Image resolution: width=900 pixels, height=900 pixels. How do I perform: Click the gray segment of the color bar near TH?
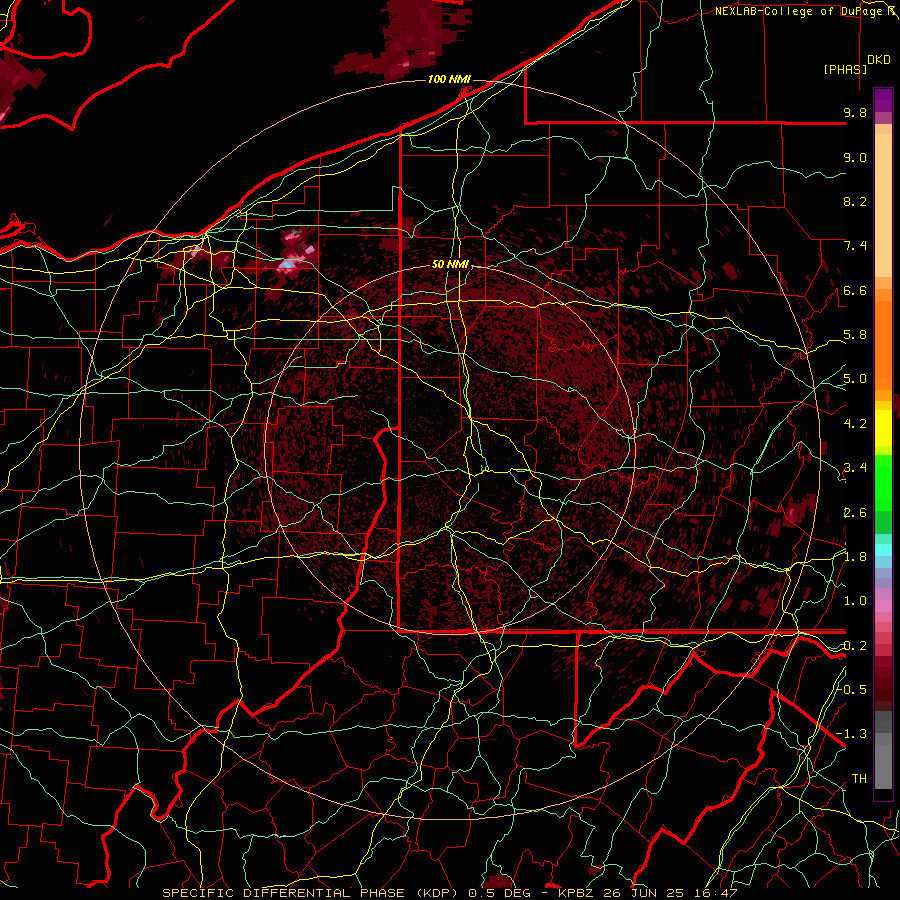883,769
